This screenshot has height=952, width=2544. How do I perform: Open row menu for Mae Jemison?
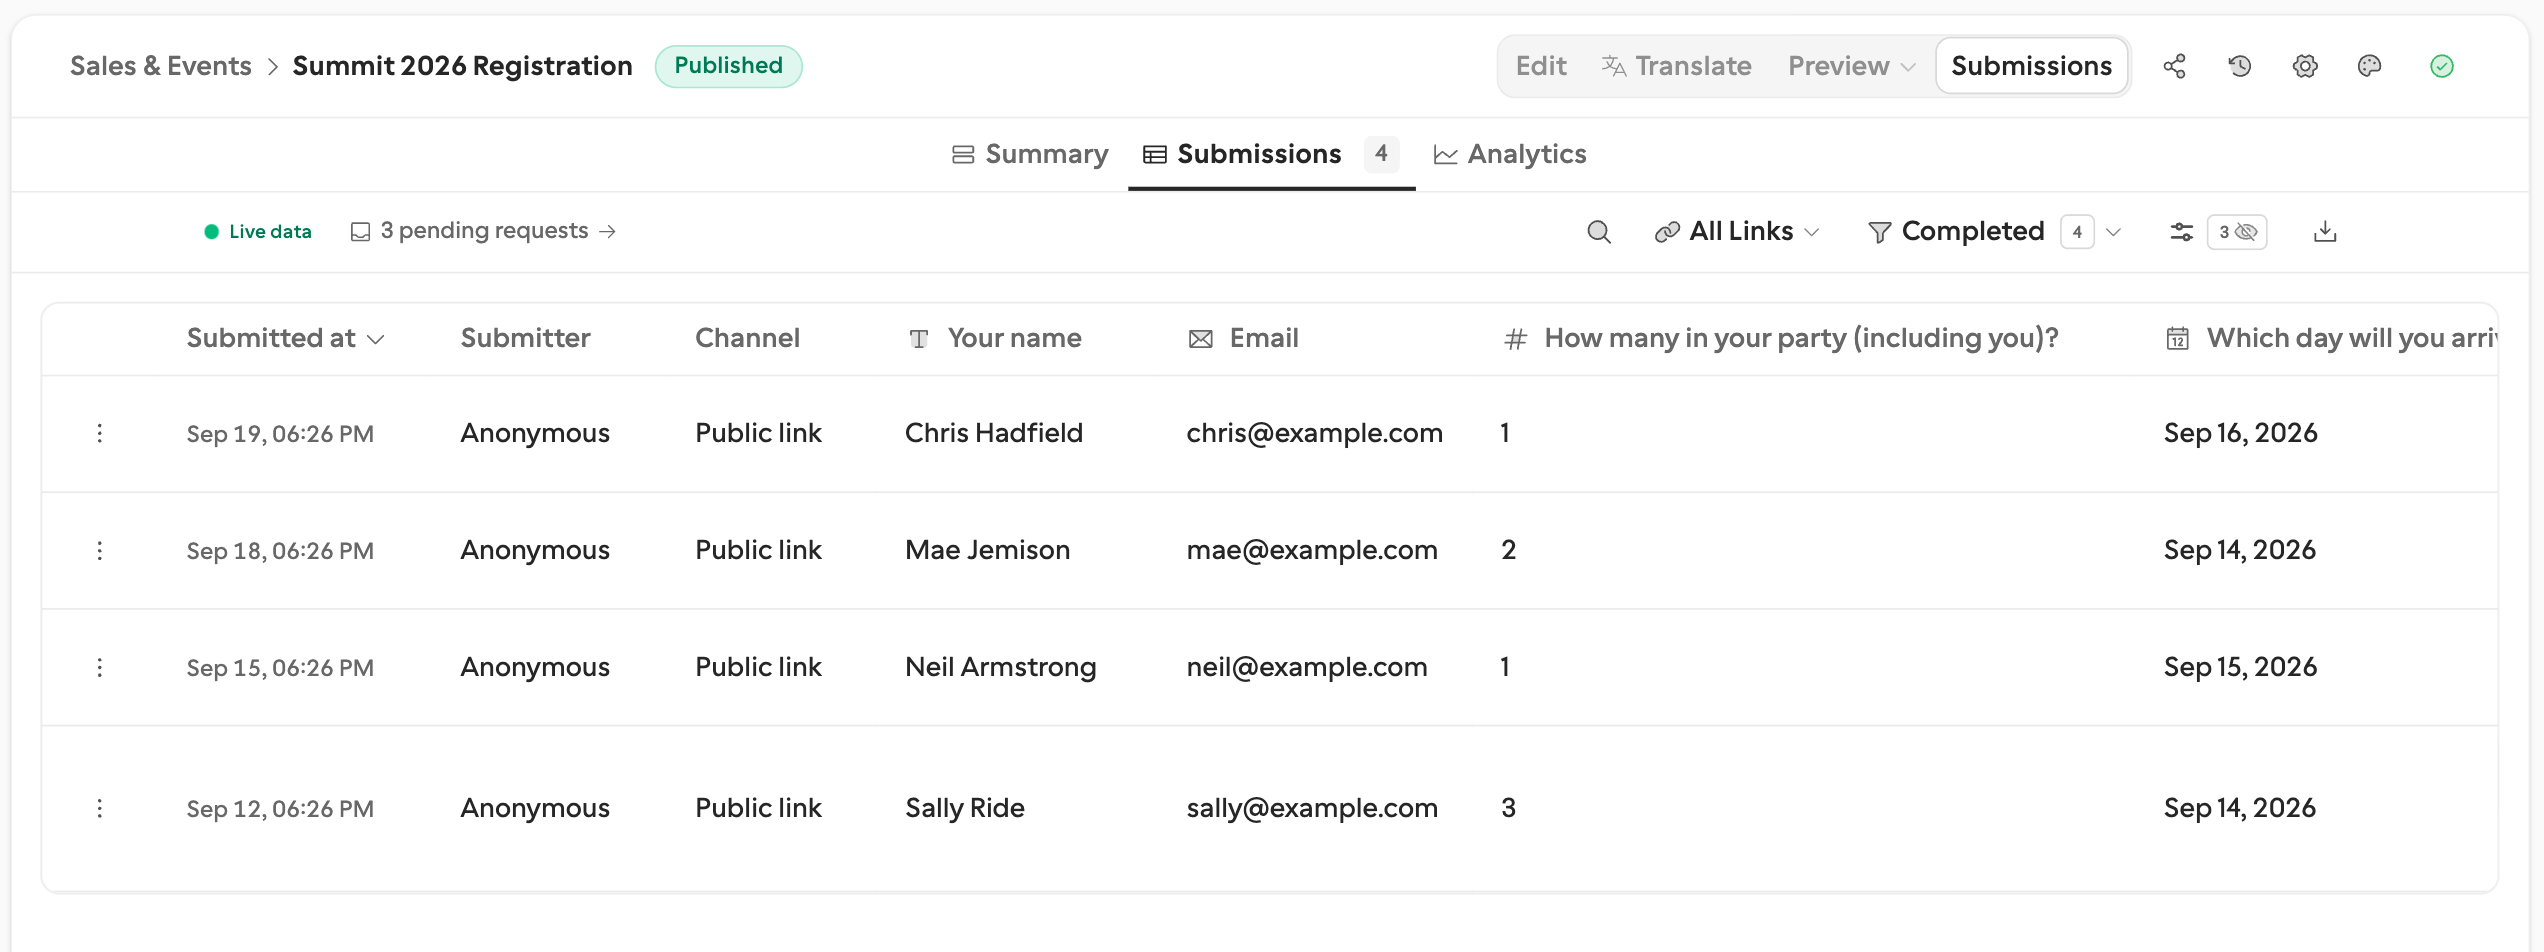click(100, 550)
